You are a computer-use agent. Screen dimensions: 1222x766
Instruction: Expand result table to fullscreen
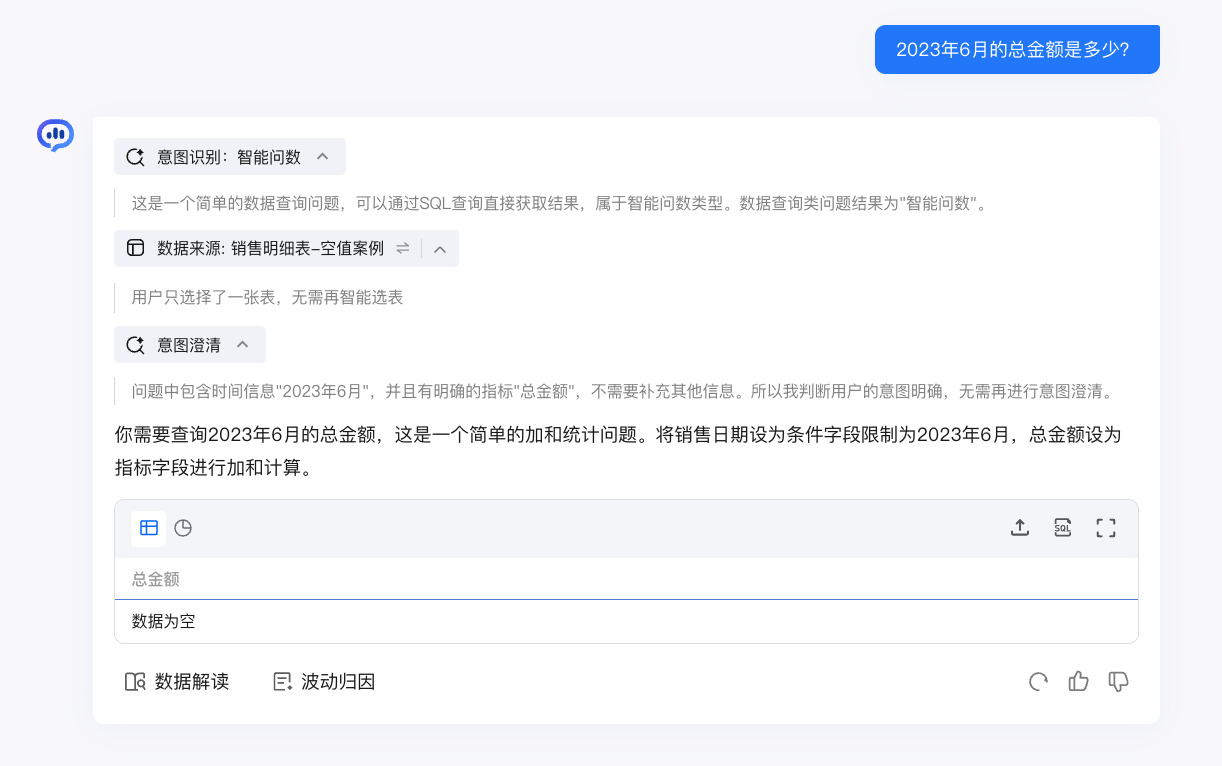pyautogui.click(x=1106, y=528)
